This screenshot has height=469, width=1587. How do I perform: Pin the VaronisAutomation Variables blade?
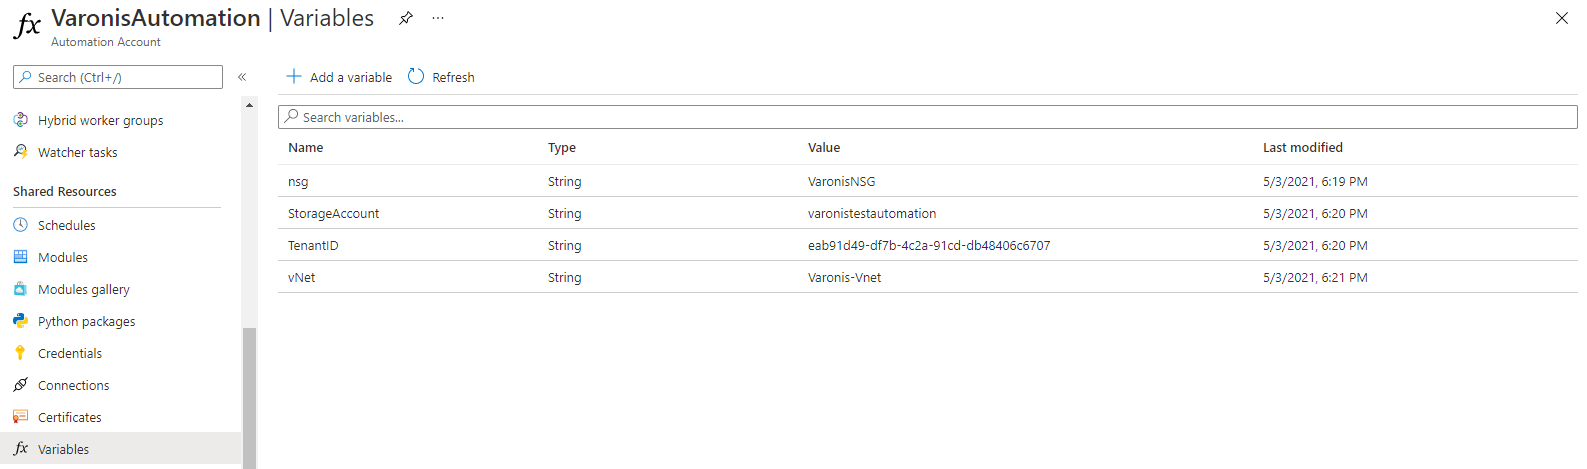coord(406,18)
